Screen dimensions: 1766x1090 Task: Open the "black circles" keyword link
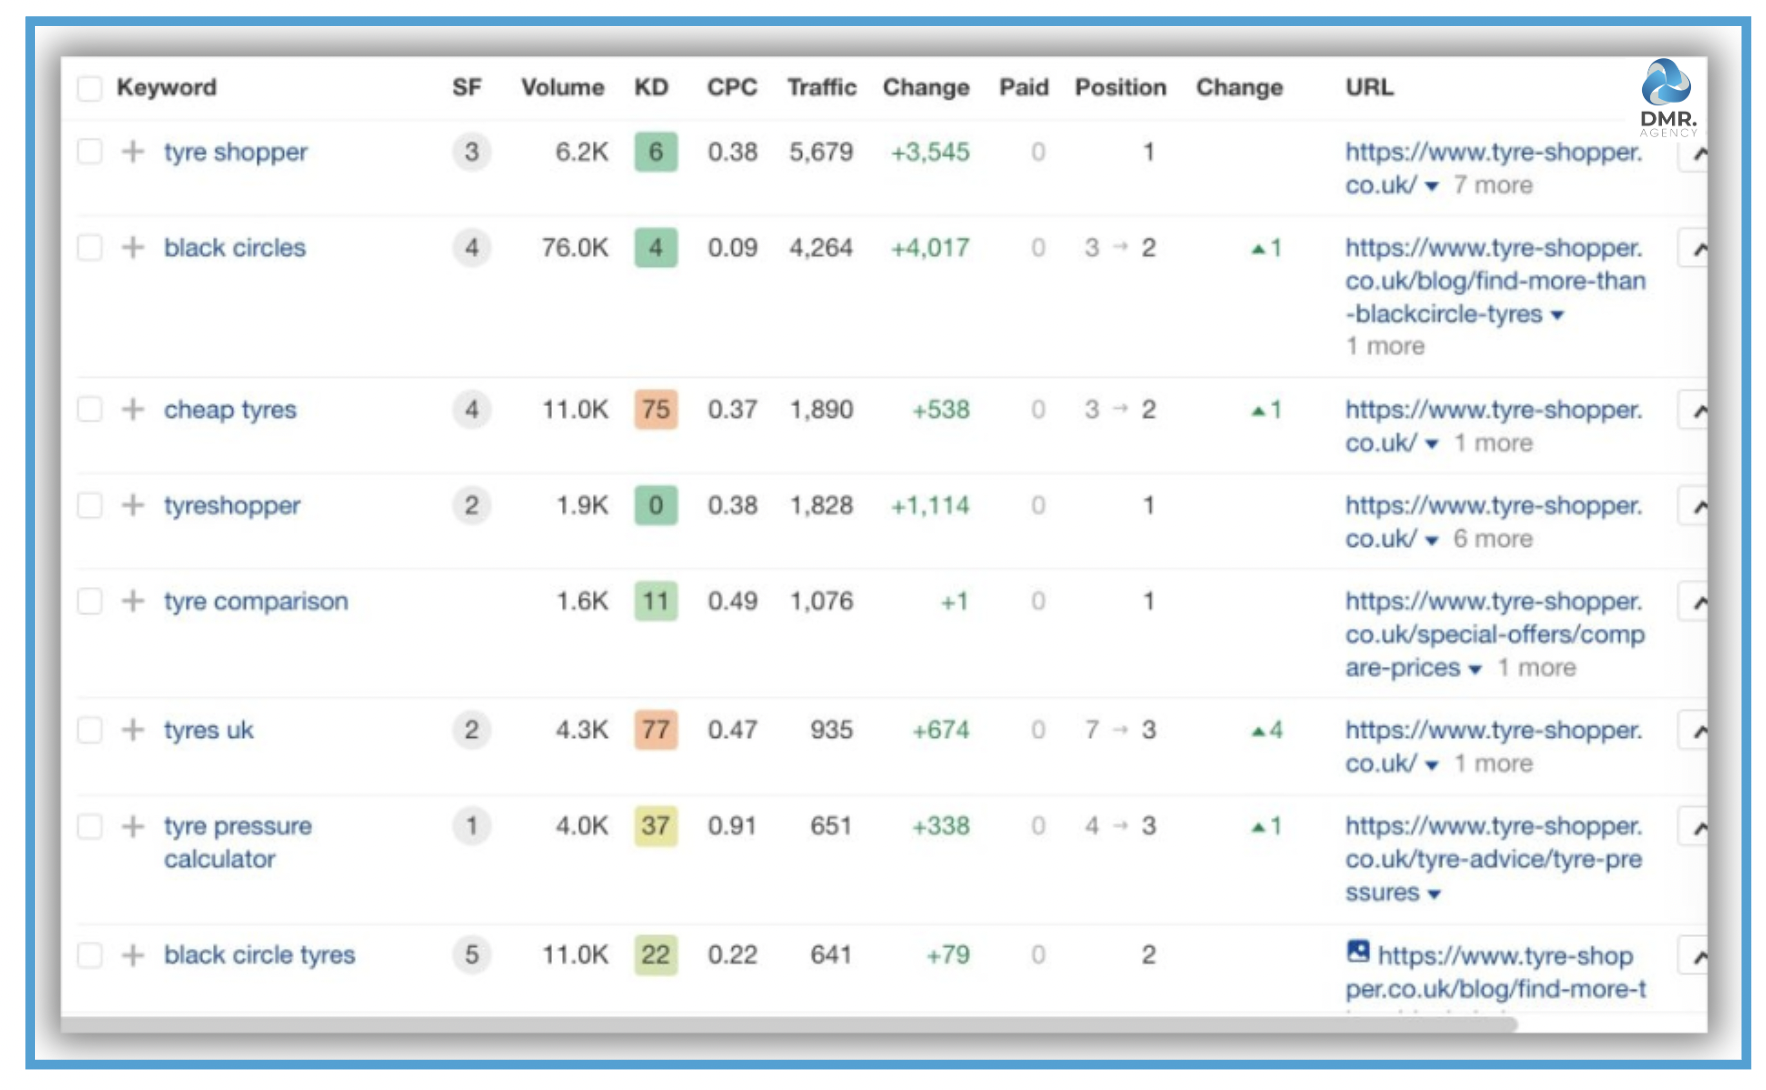(234, 248)
